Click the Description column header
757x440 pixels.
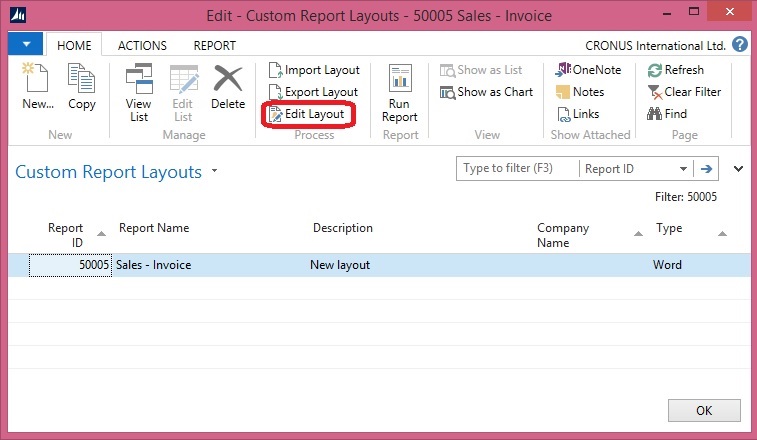tap(343, 228)
